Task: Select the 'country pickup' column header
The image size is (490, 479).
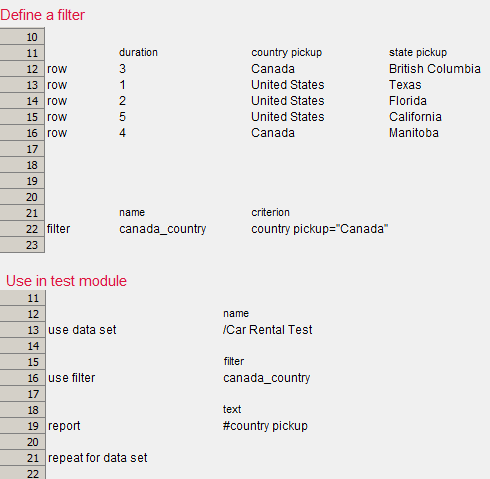Action: [x=287, y=53]
